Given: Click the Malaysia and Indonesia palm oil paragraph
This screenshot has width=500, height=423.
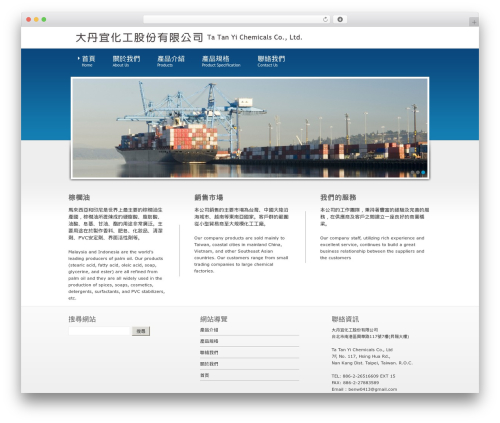Looking at the screenshot, I should 116,275.
